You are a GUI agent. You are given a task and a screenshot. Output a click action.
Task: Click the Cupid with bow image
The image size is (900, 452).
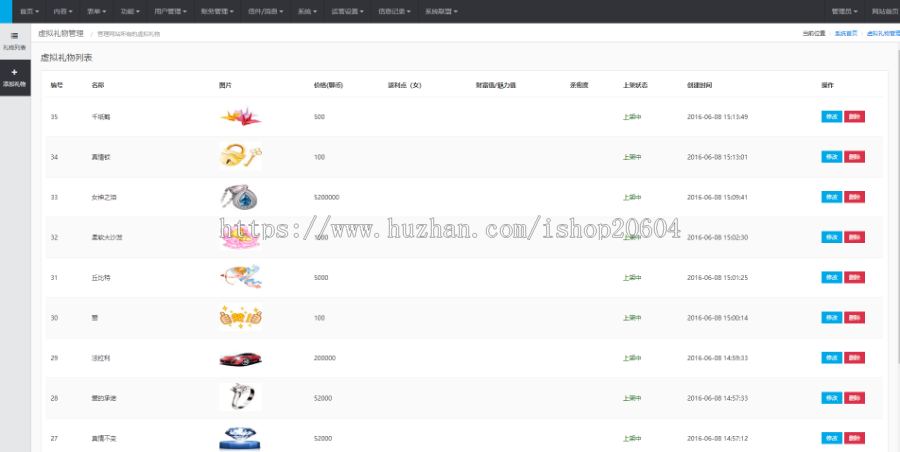click(x=240, y=277)
